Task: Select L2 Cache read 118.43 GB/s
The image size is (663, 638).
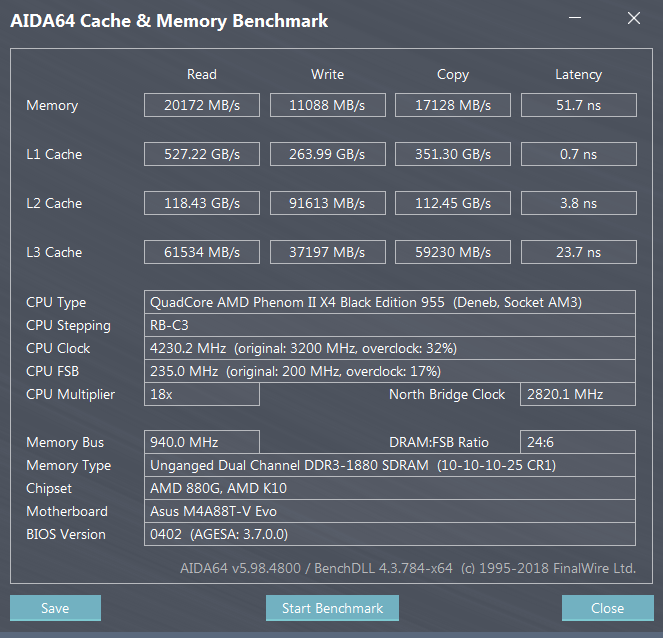Action: coord(202,203)
